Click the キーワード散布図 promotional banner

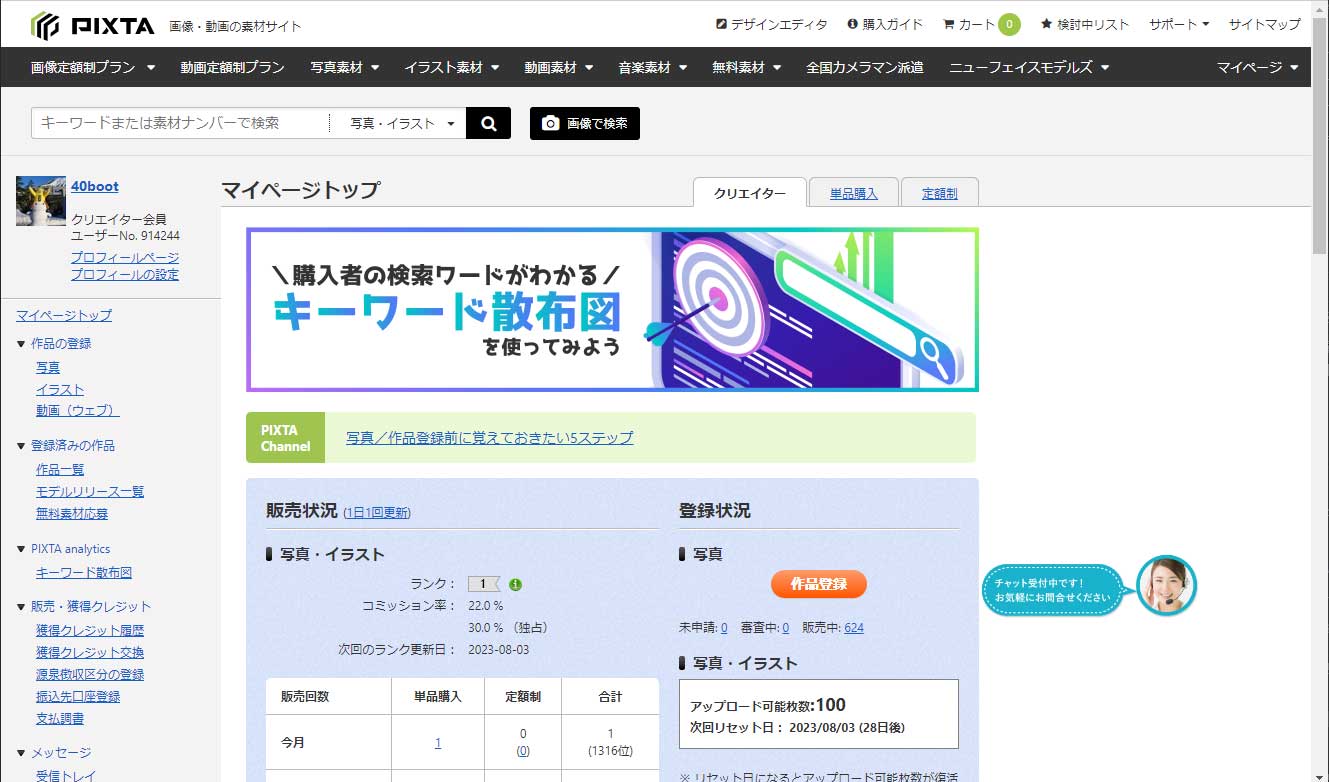[612, 309]
